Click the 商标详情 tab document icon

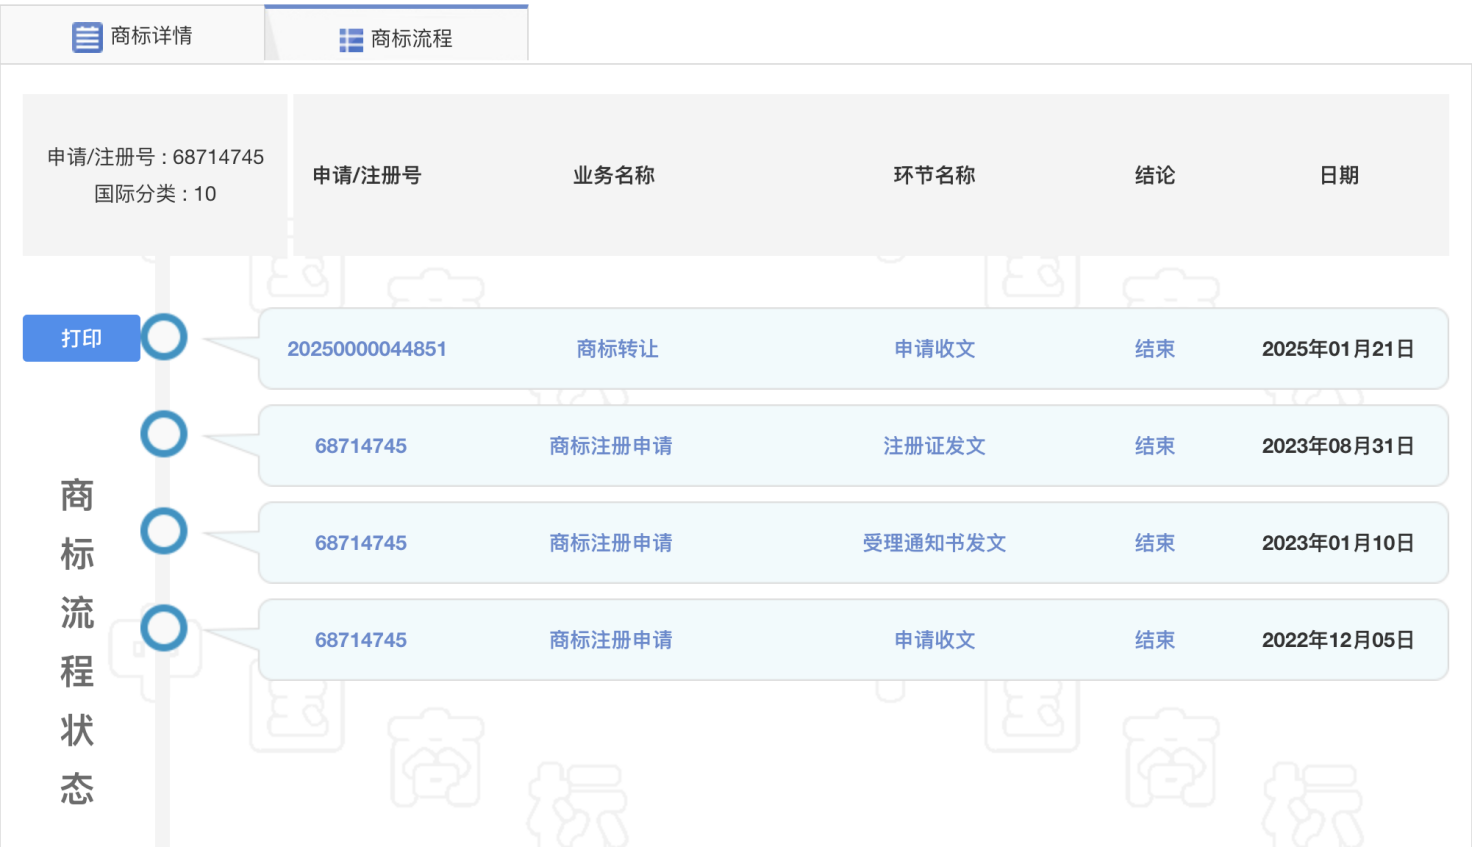point(87,37)
